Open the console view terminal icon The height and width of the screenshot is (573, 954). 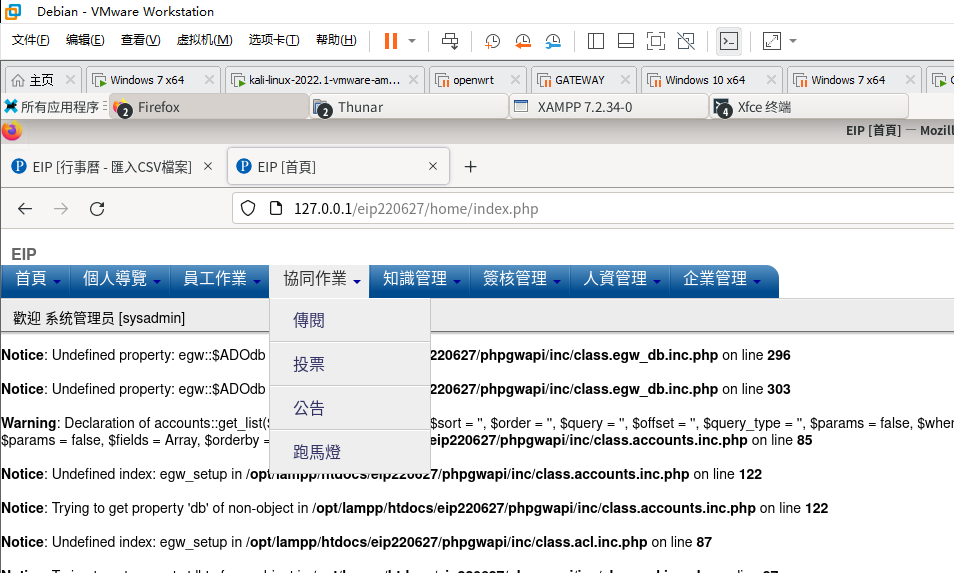pyautogui.click(x=729, y=41)
